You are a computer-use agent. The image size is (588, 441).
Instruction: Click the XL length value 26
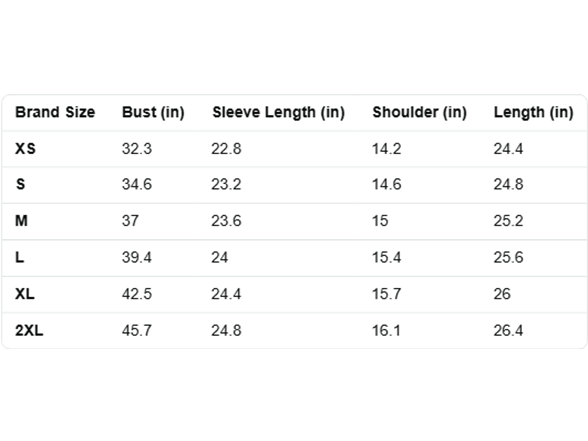[502, 294]
